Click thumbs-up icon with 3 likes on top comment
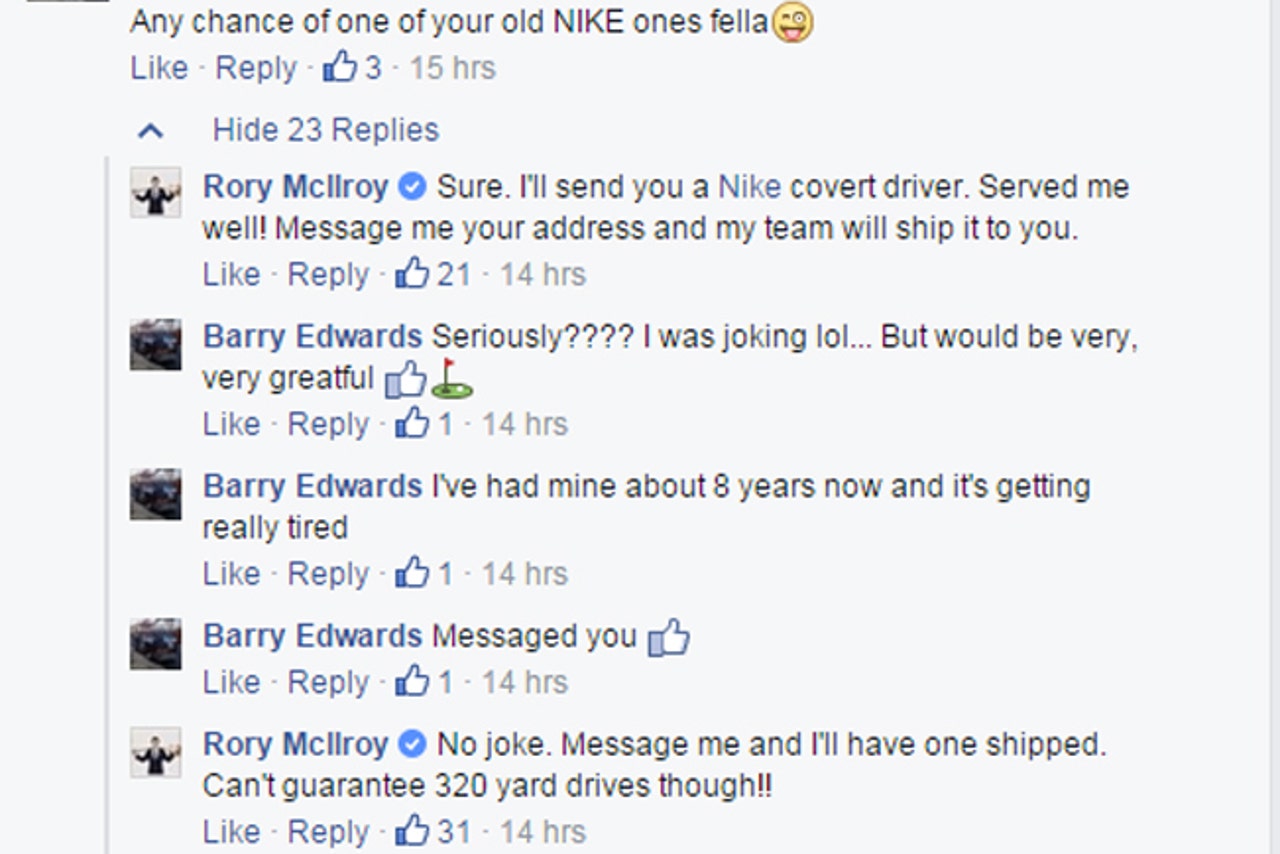Viewport: 1280px width, 854px height. (340, 67)
